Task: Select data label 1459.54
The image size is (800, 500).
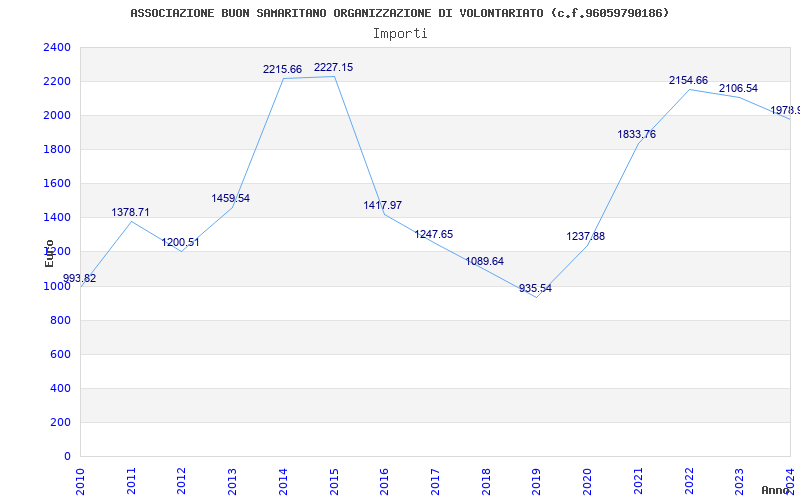Action: pos(231,198)
